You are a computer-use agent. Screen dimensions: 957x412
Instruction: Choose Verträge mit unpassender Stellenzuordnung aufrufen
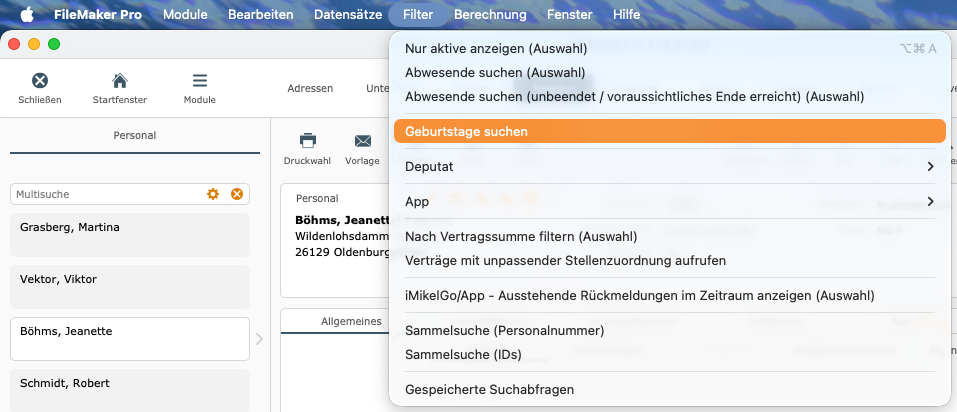pos(670,261)
